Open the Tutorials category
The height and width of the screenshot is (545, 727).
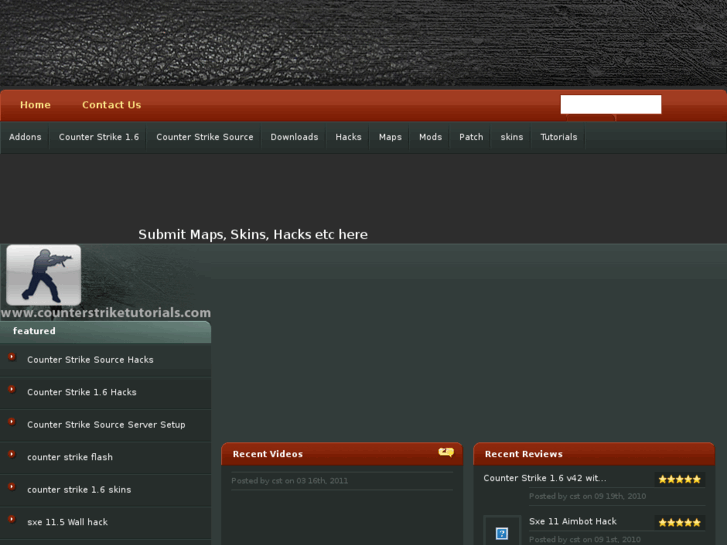(x=559, y=137)
